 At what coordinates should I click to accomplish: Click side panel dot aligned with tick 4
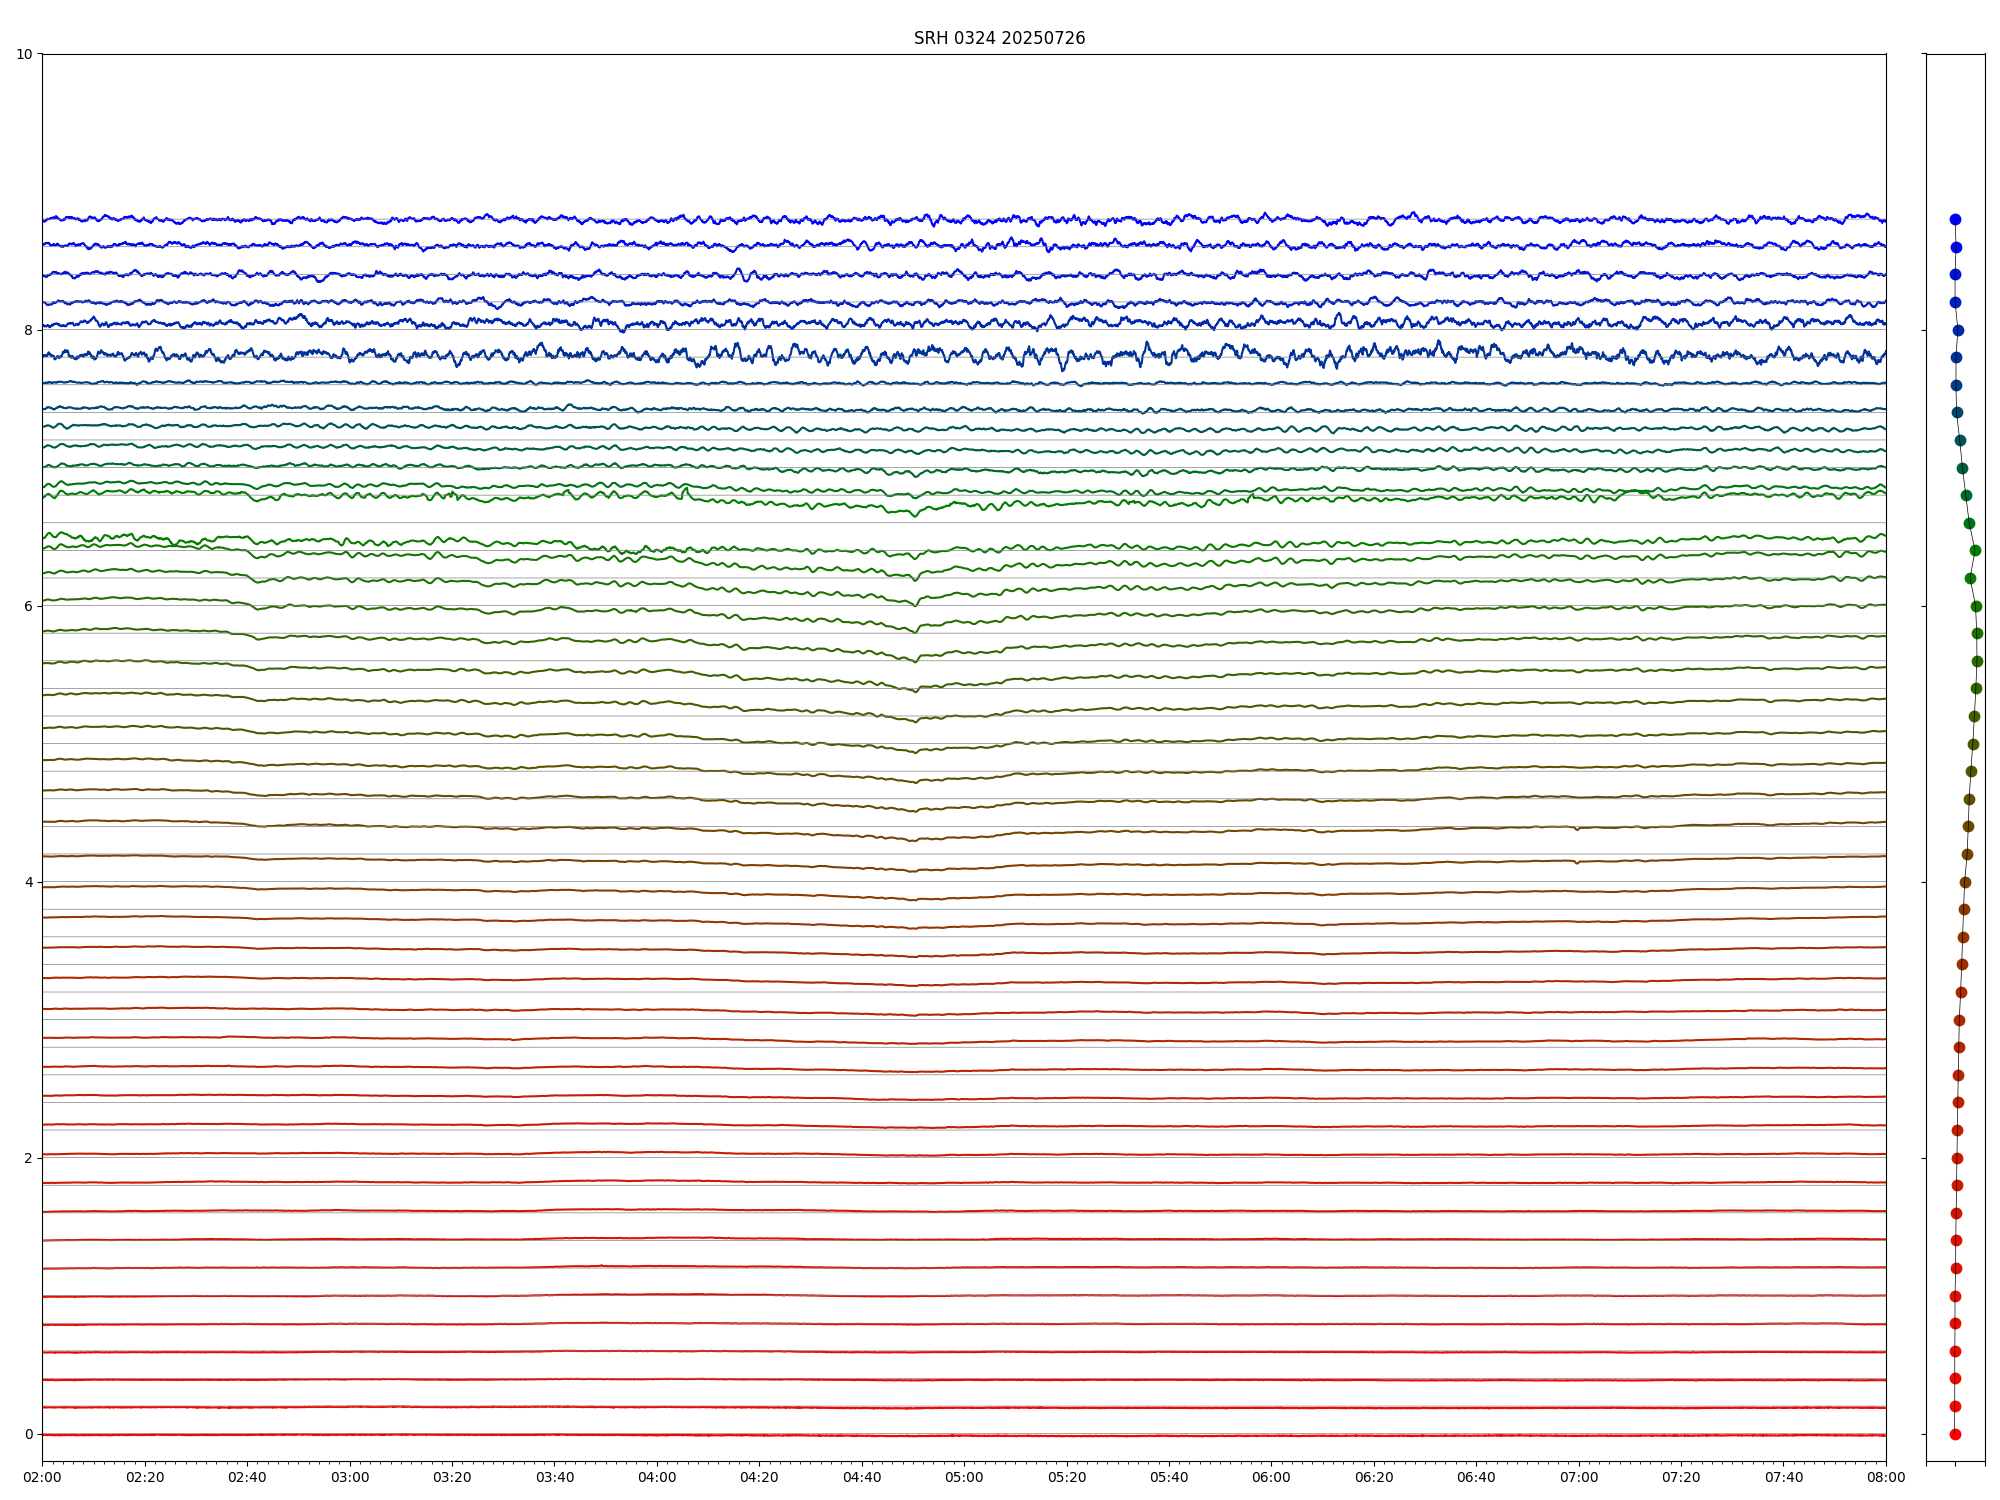coord(1965,882)
